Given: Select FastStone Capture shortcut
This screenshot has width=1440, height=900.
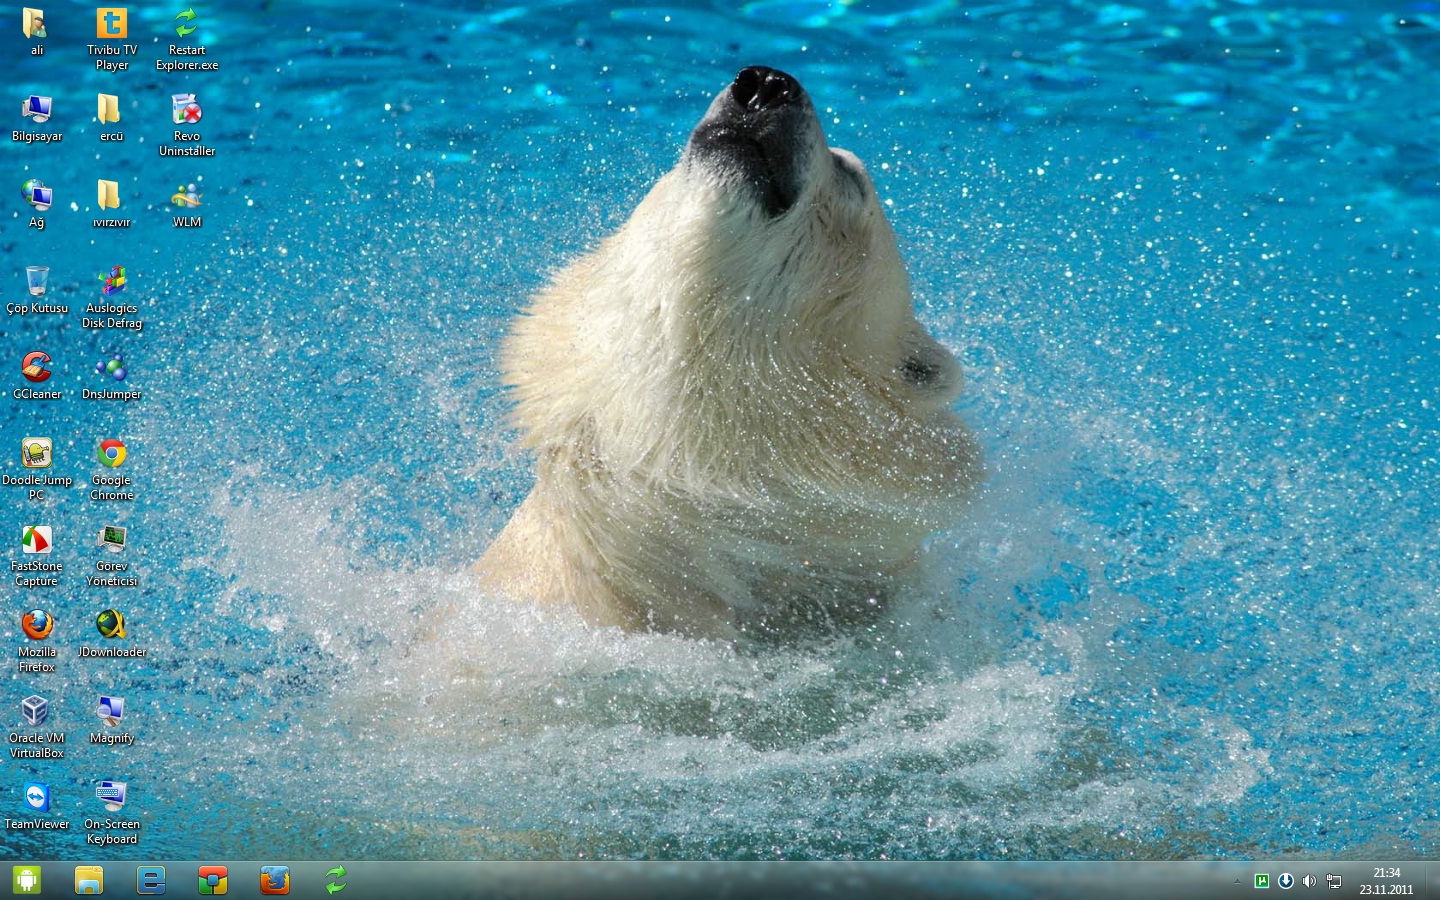Looking at the screenshot, I should (x=37, y=555).
